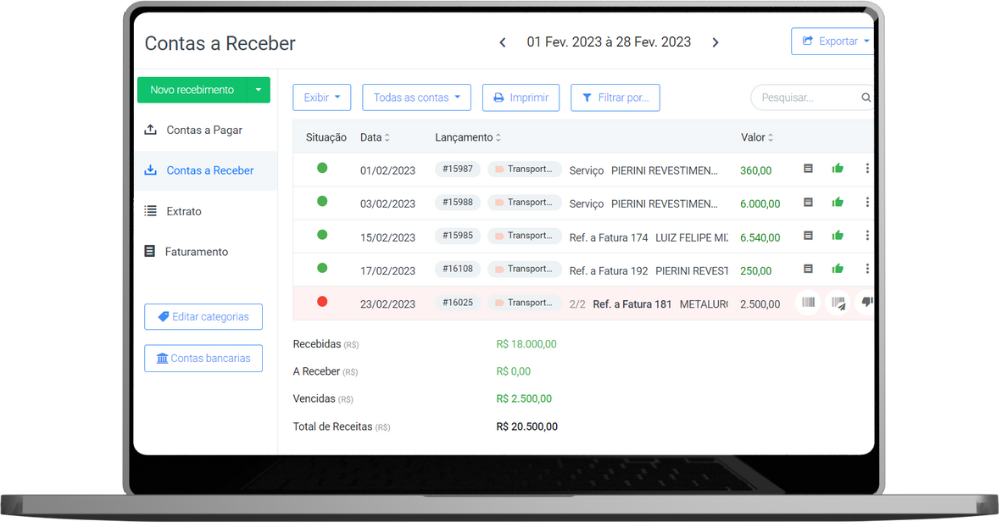This screenshot has width=1000, height=525.
Task: Expand the Exibir dropdown
Action: 321,98
